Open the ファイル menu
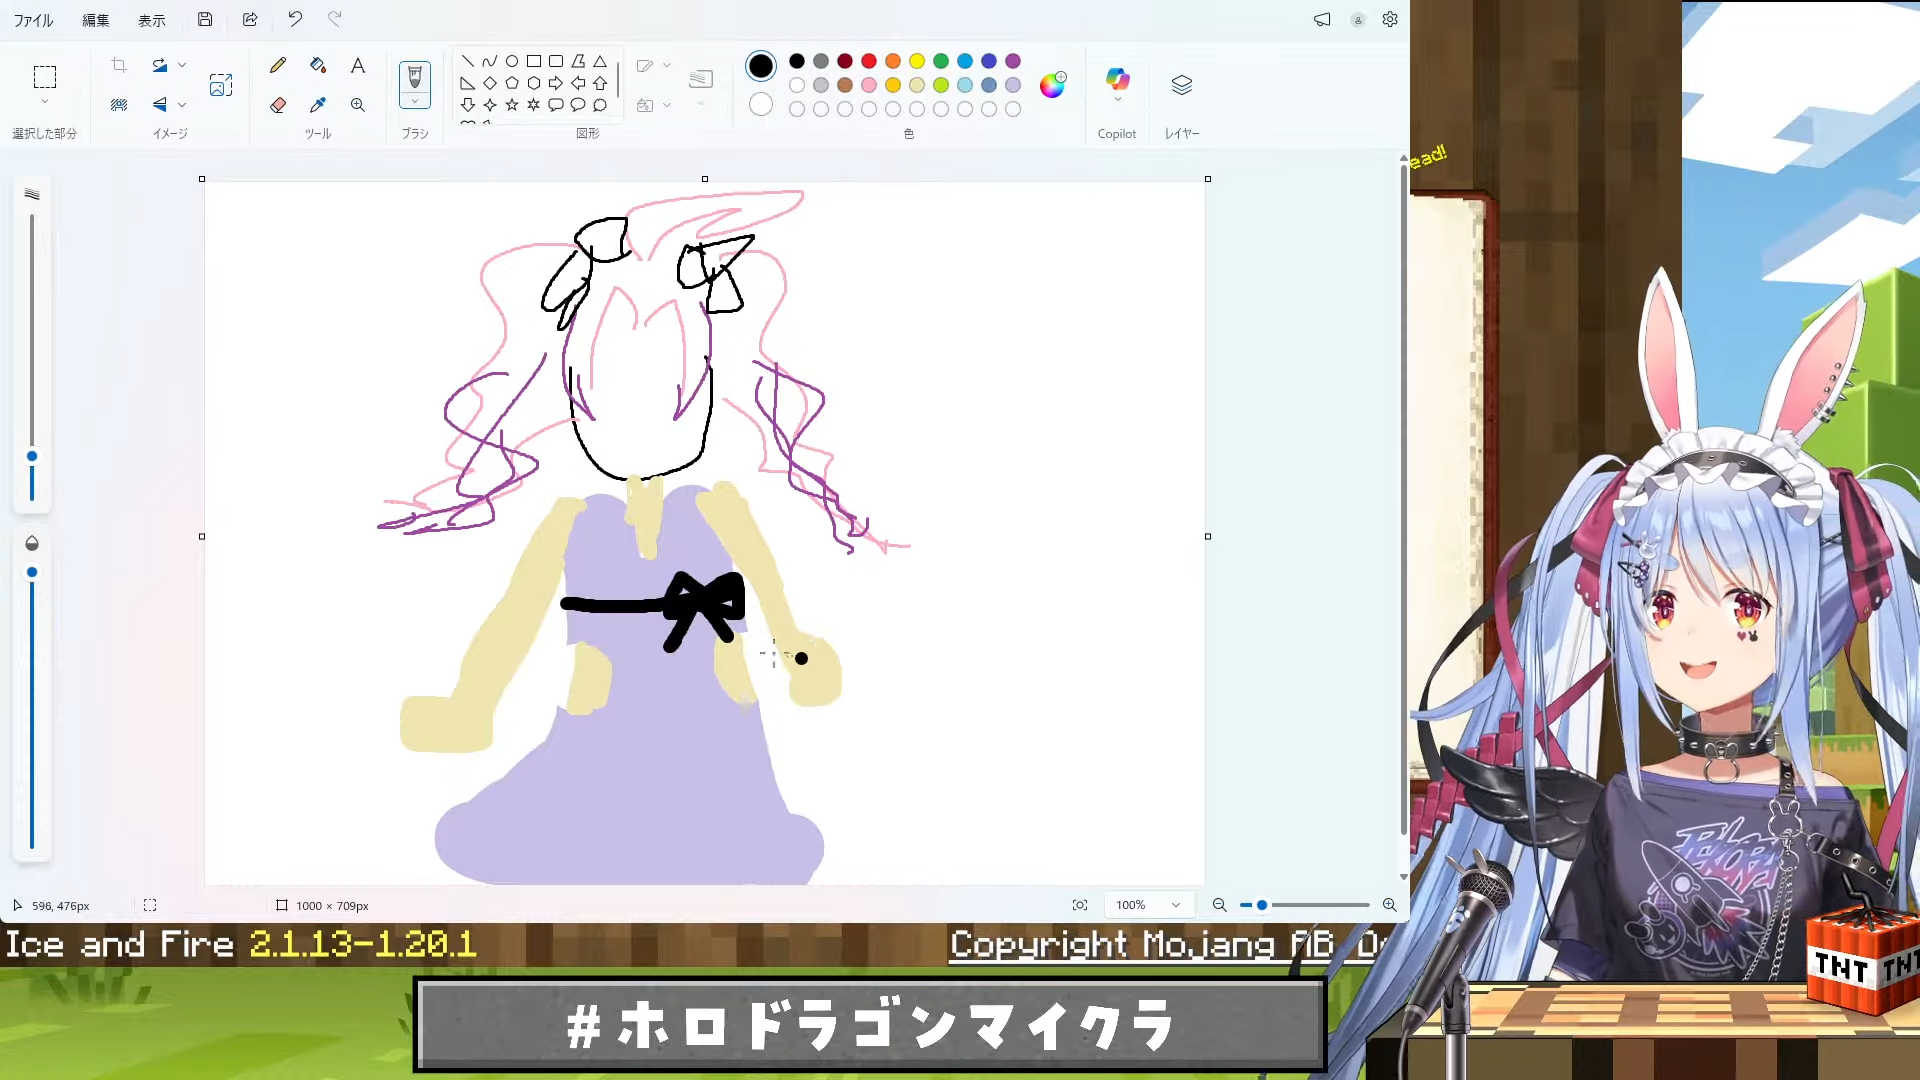Screen dimensions: 1920x1080 coord(33,20)
